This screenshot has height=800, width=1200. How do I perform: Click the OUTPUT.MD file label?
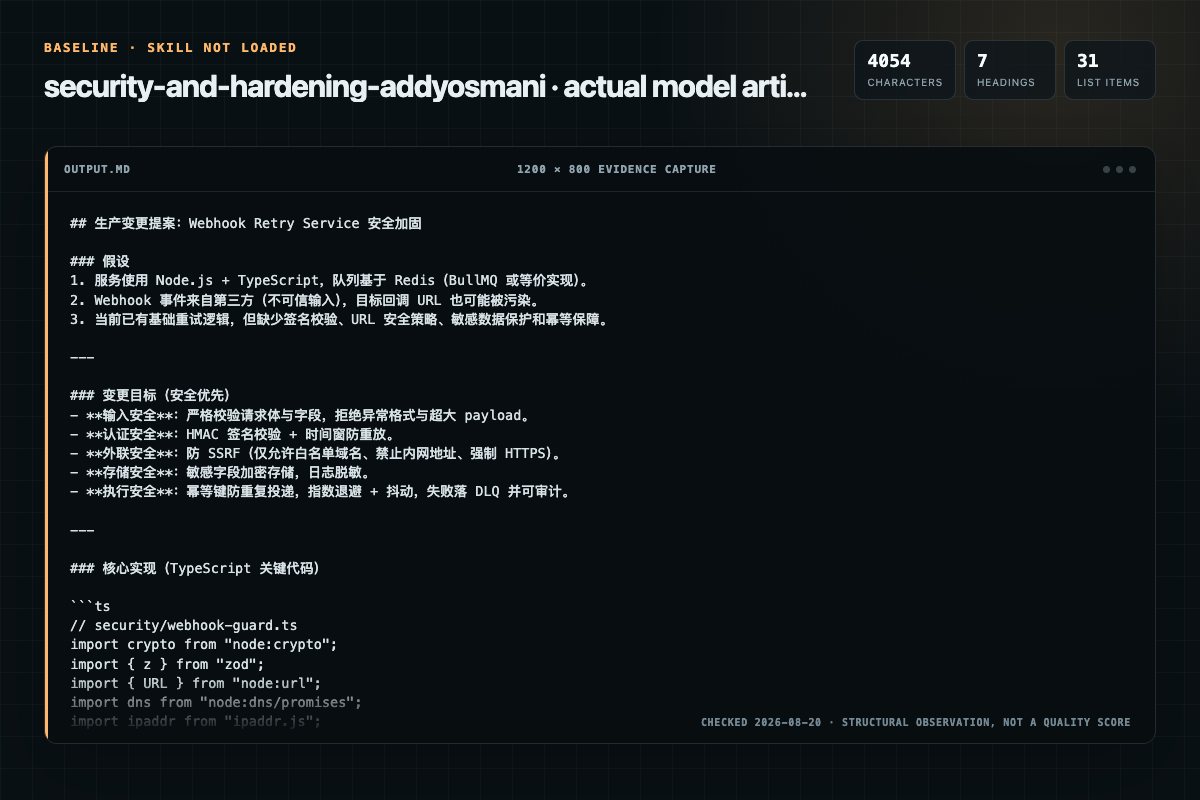[97, 169]
